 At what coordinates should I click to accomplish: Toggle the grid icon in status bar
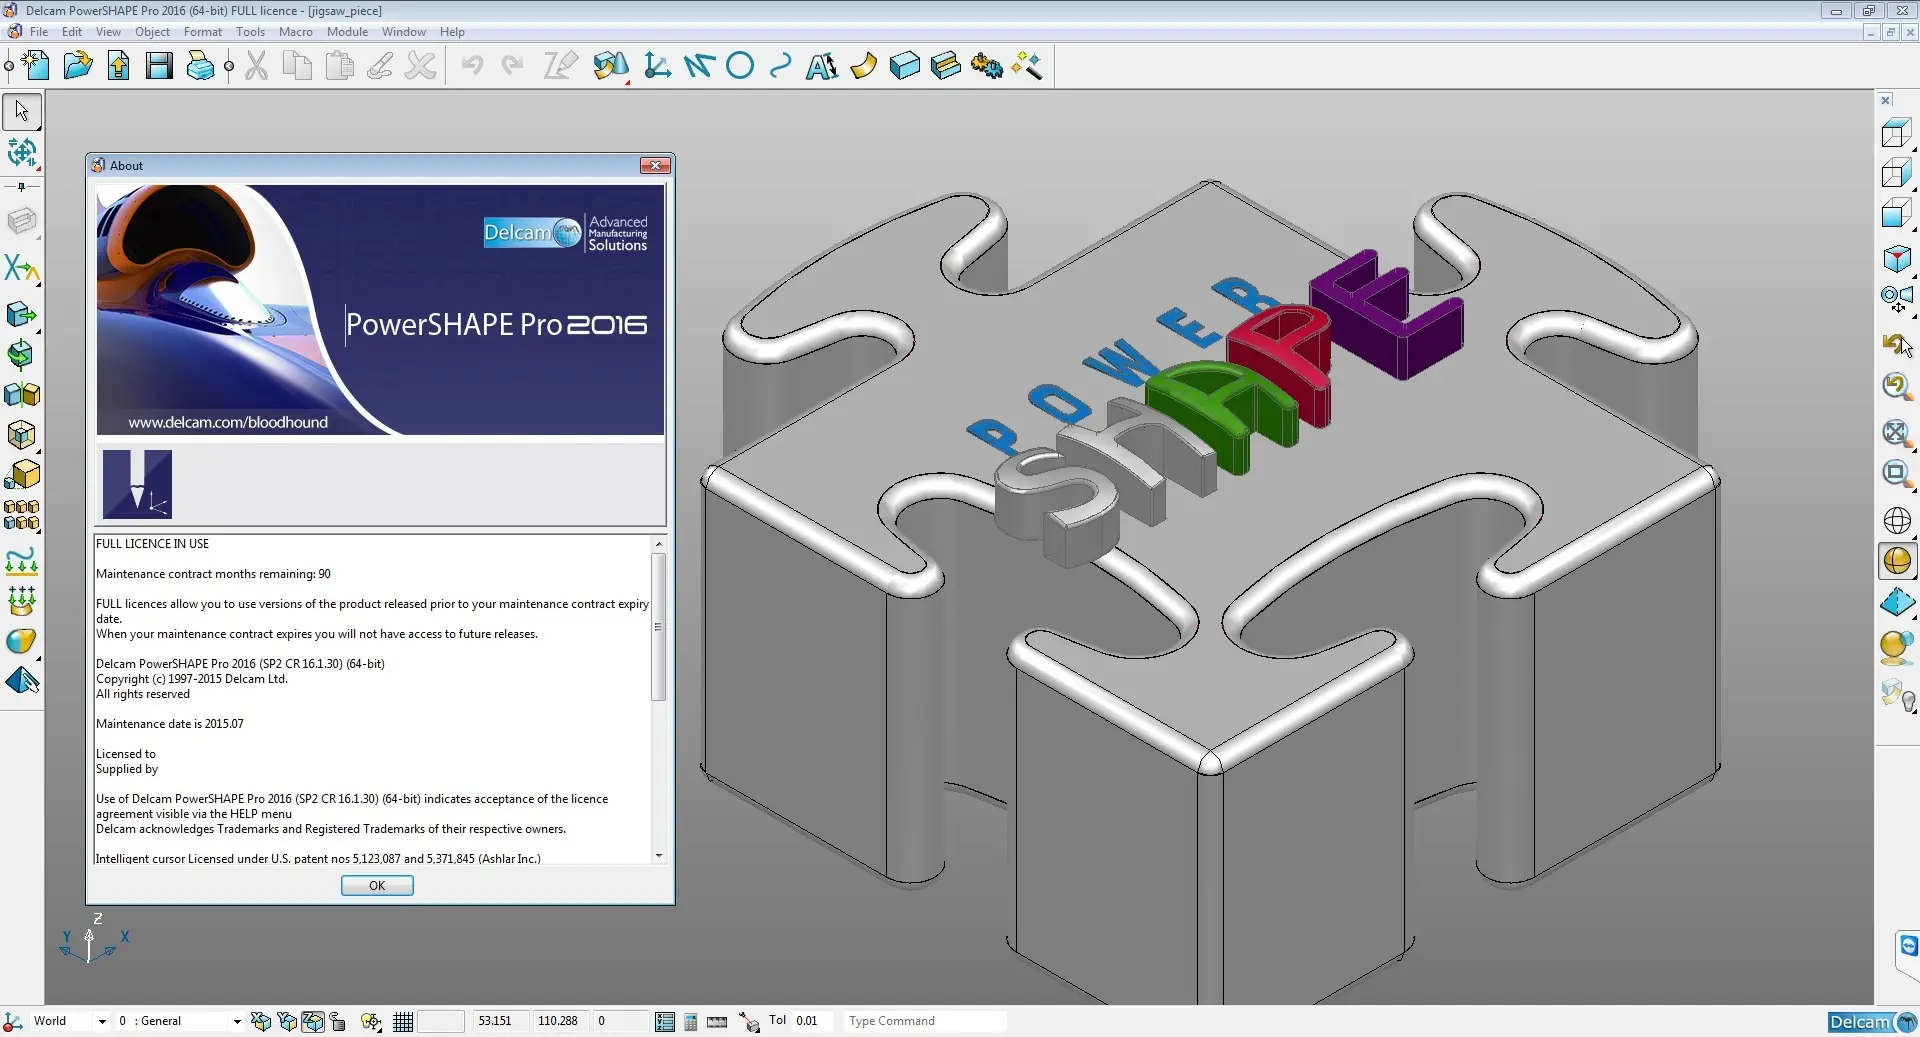[403, 1021]
